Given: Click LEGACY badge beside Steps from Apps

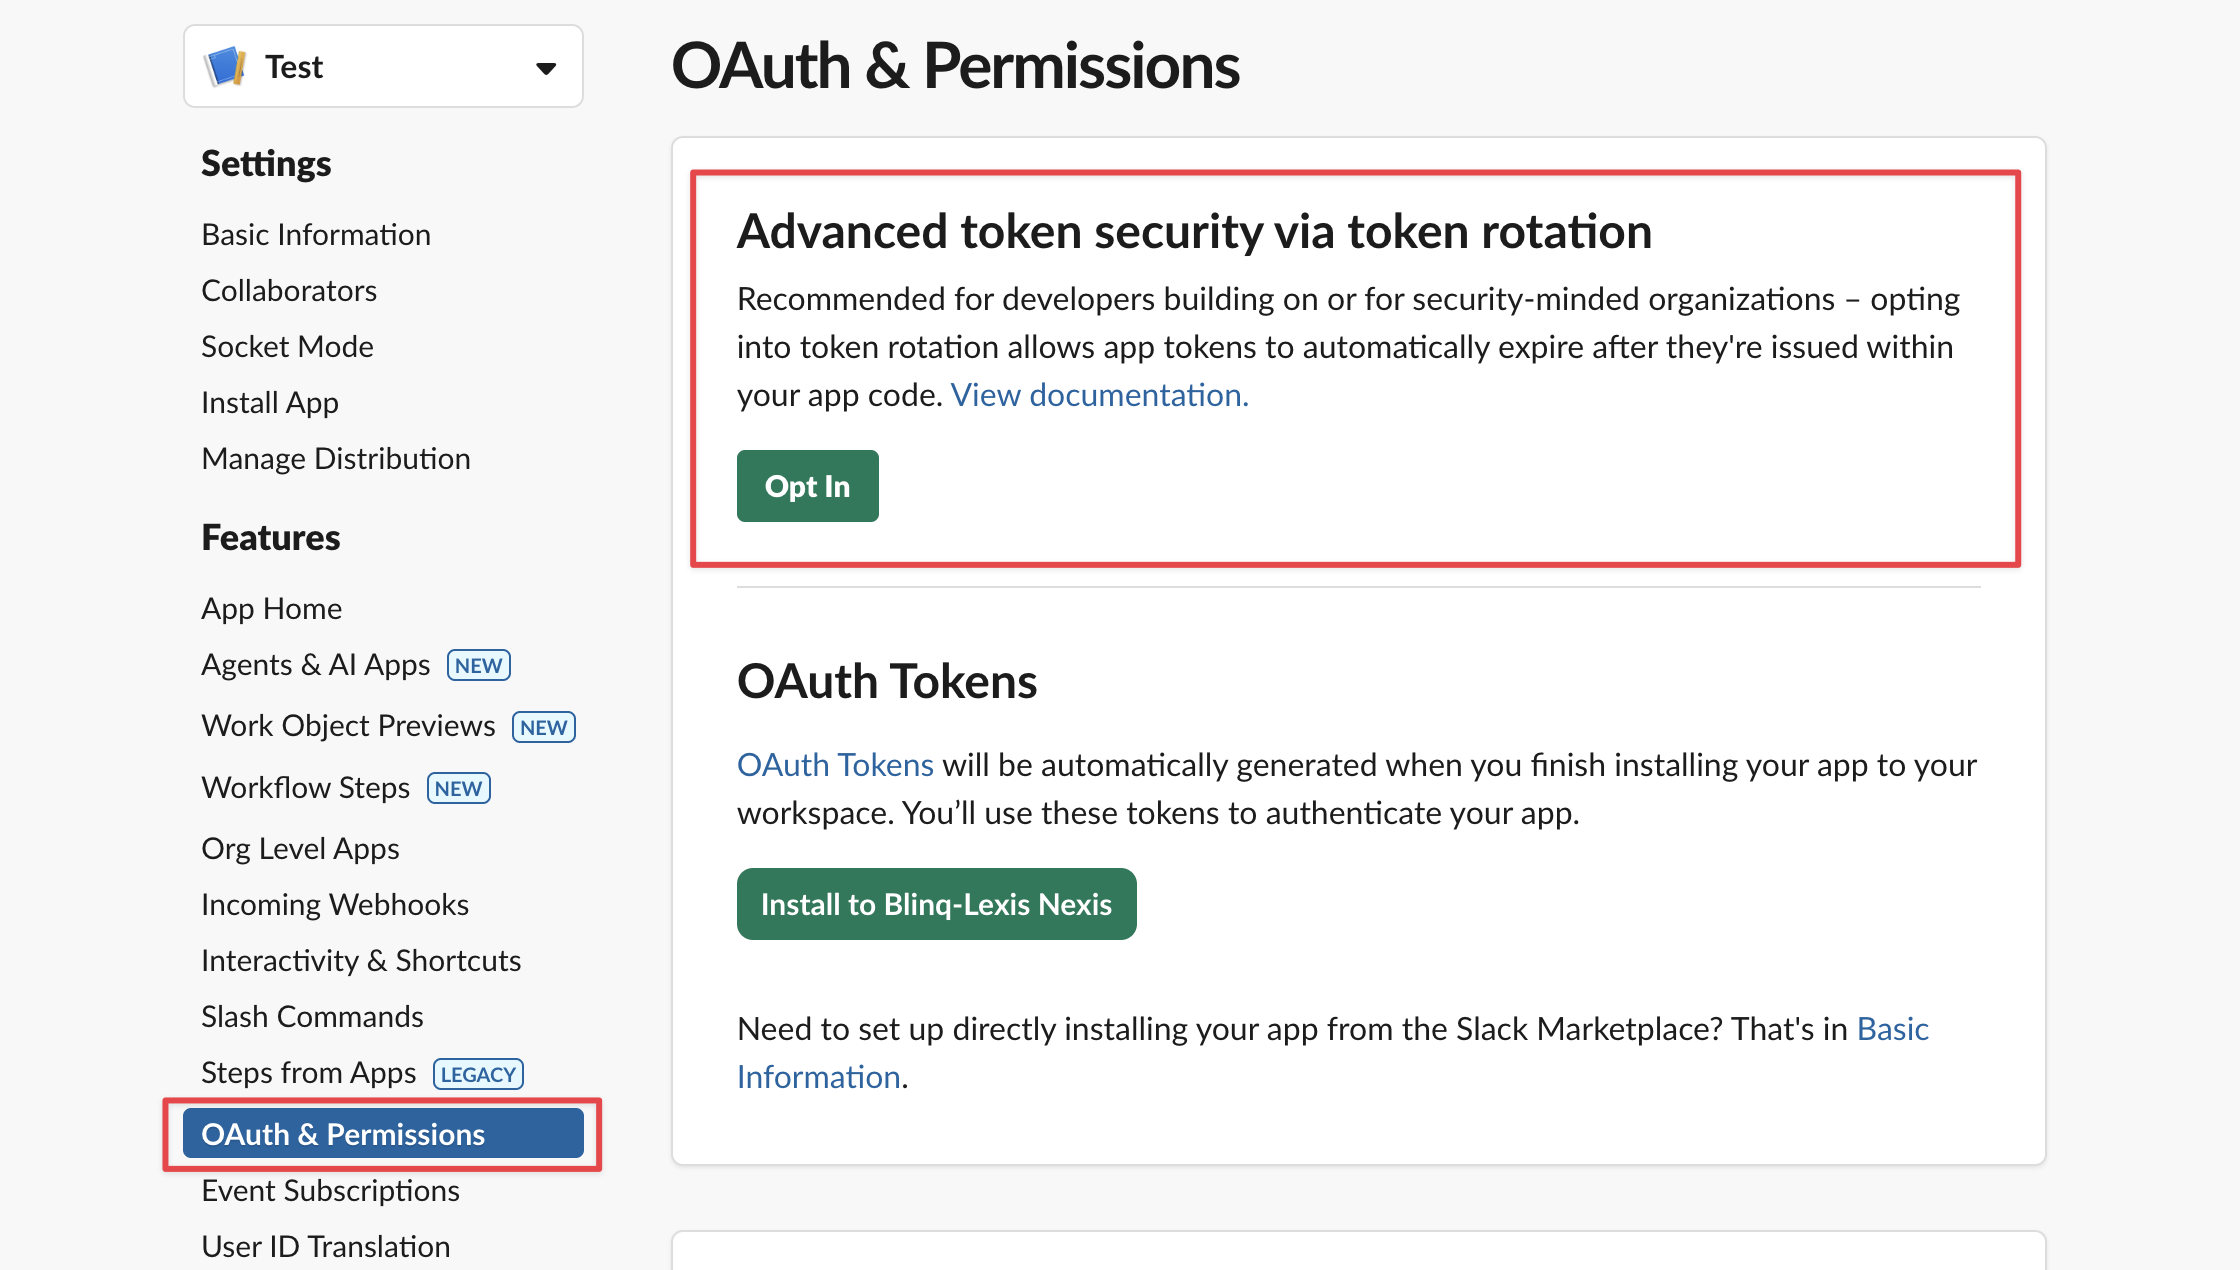Looking at the screenshot, I should (x=478, y=1074).
